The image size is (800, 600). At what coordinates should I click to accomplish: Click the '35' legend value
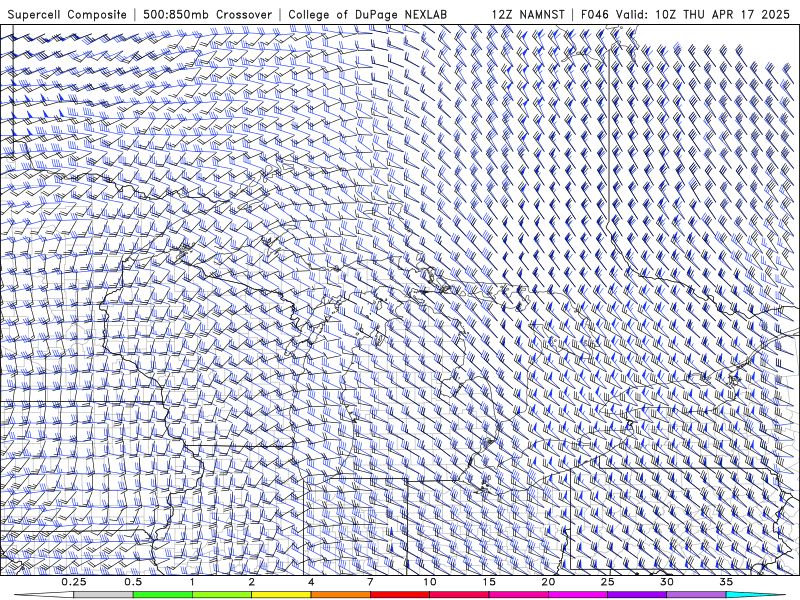726,582
